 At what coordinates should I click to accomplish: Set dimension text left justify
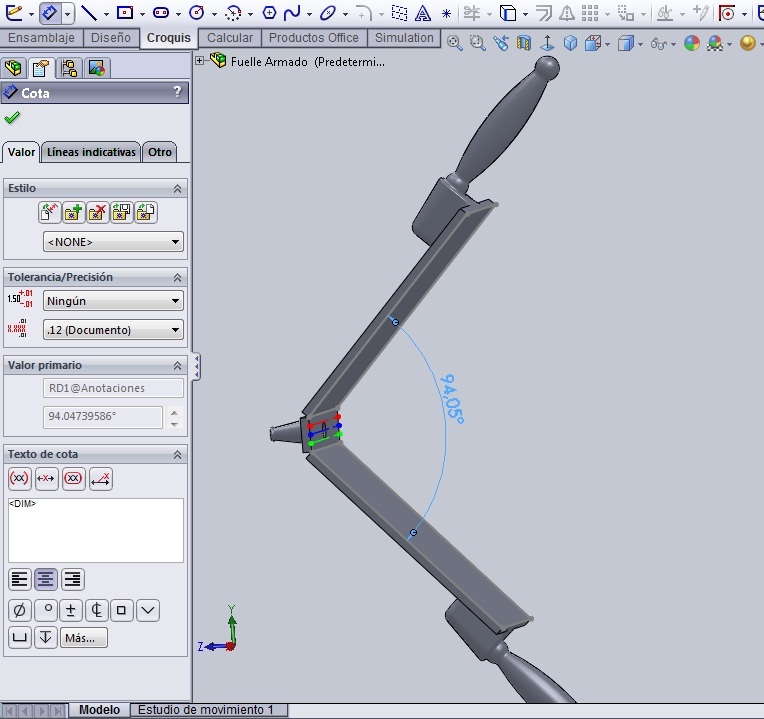(20, 579)
